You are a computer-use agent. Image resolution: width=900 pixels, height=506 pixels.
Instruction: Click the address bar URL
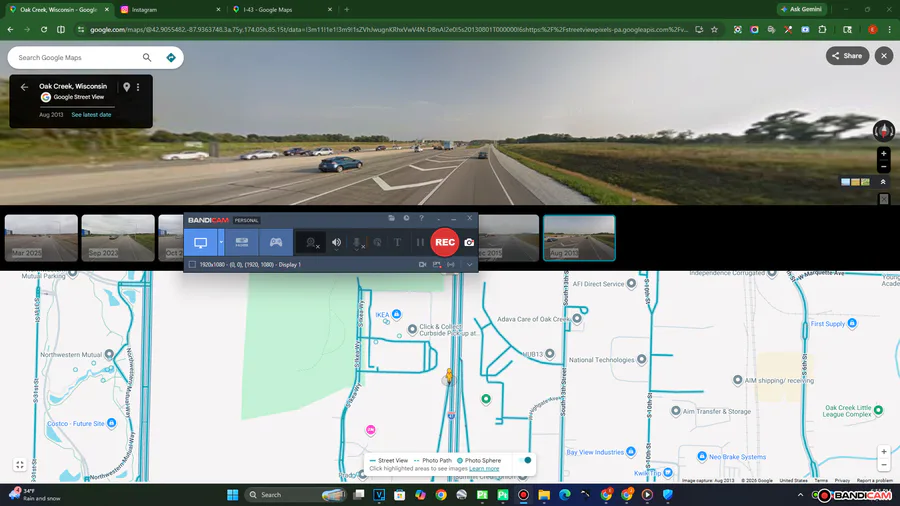389,30
